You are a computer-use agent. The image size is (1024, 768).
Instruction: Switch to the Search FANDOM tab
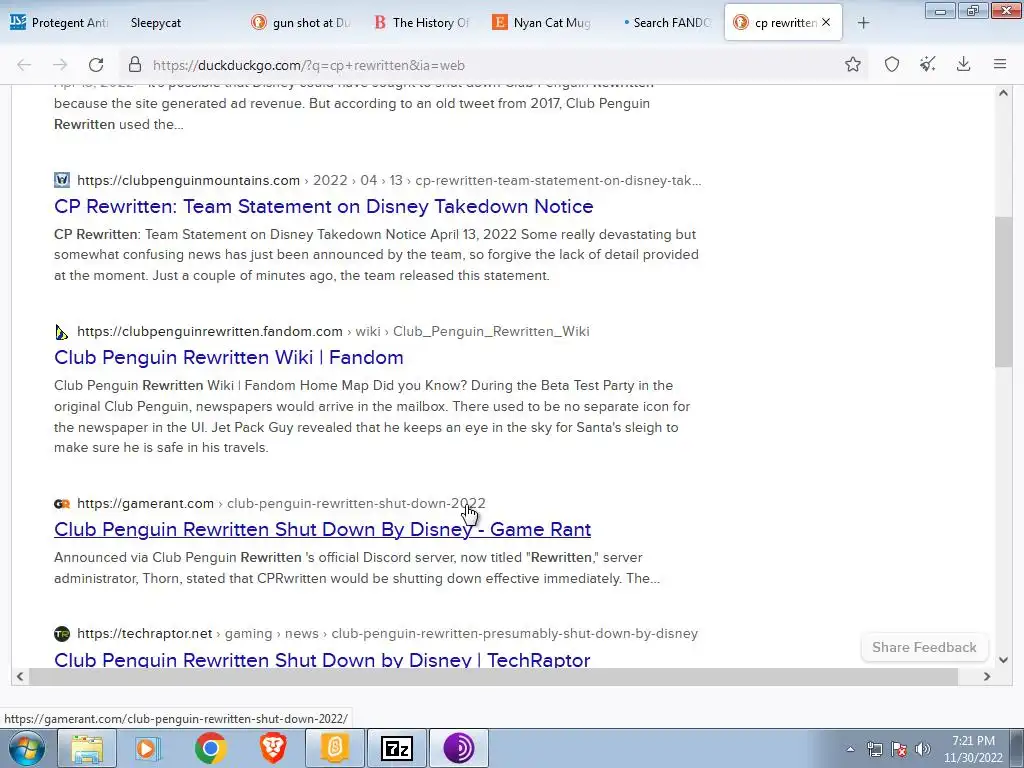(664, 22)
